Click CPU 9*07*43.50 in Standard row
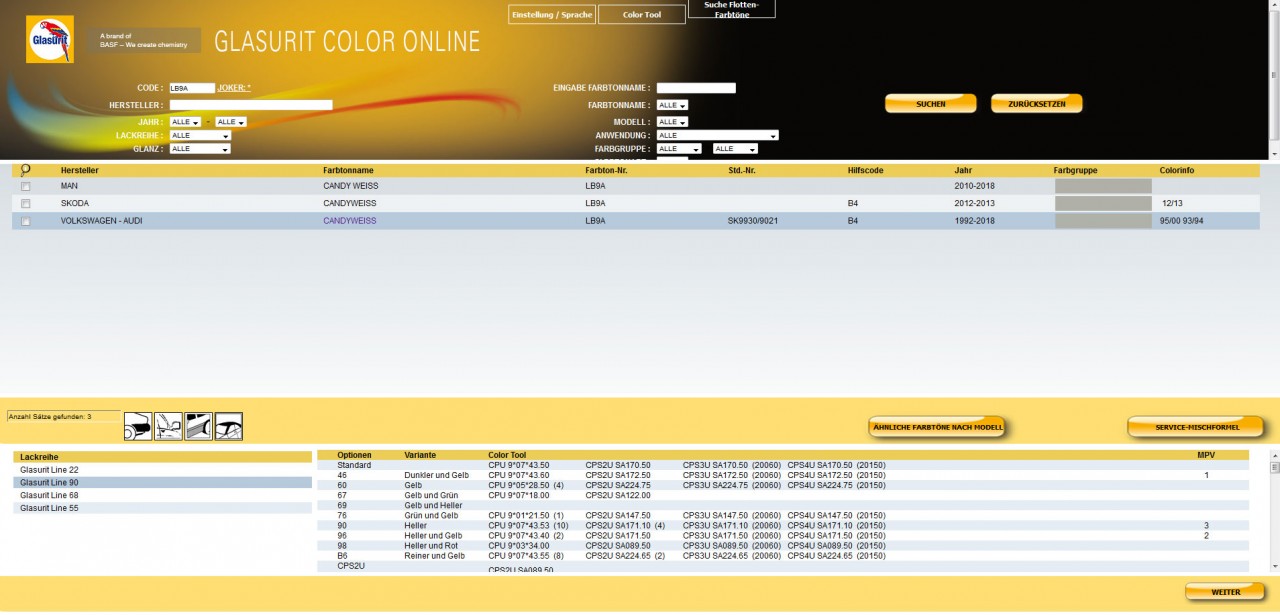1280x615 pixels. point(518,465)
